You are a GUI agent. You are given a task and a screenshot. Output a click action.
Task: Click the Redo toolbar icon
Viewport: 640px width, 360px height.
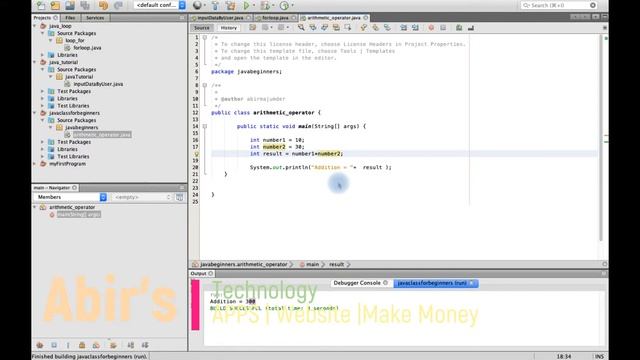pos(118,5)
